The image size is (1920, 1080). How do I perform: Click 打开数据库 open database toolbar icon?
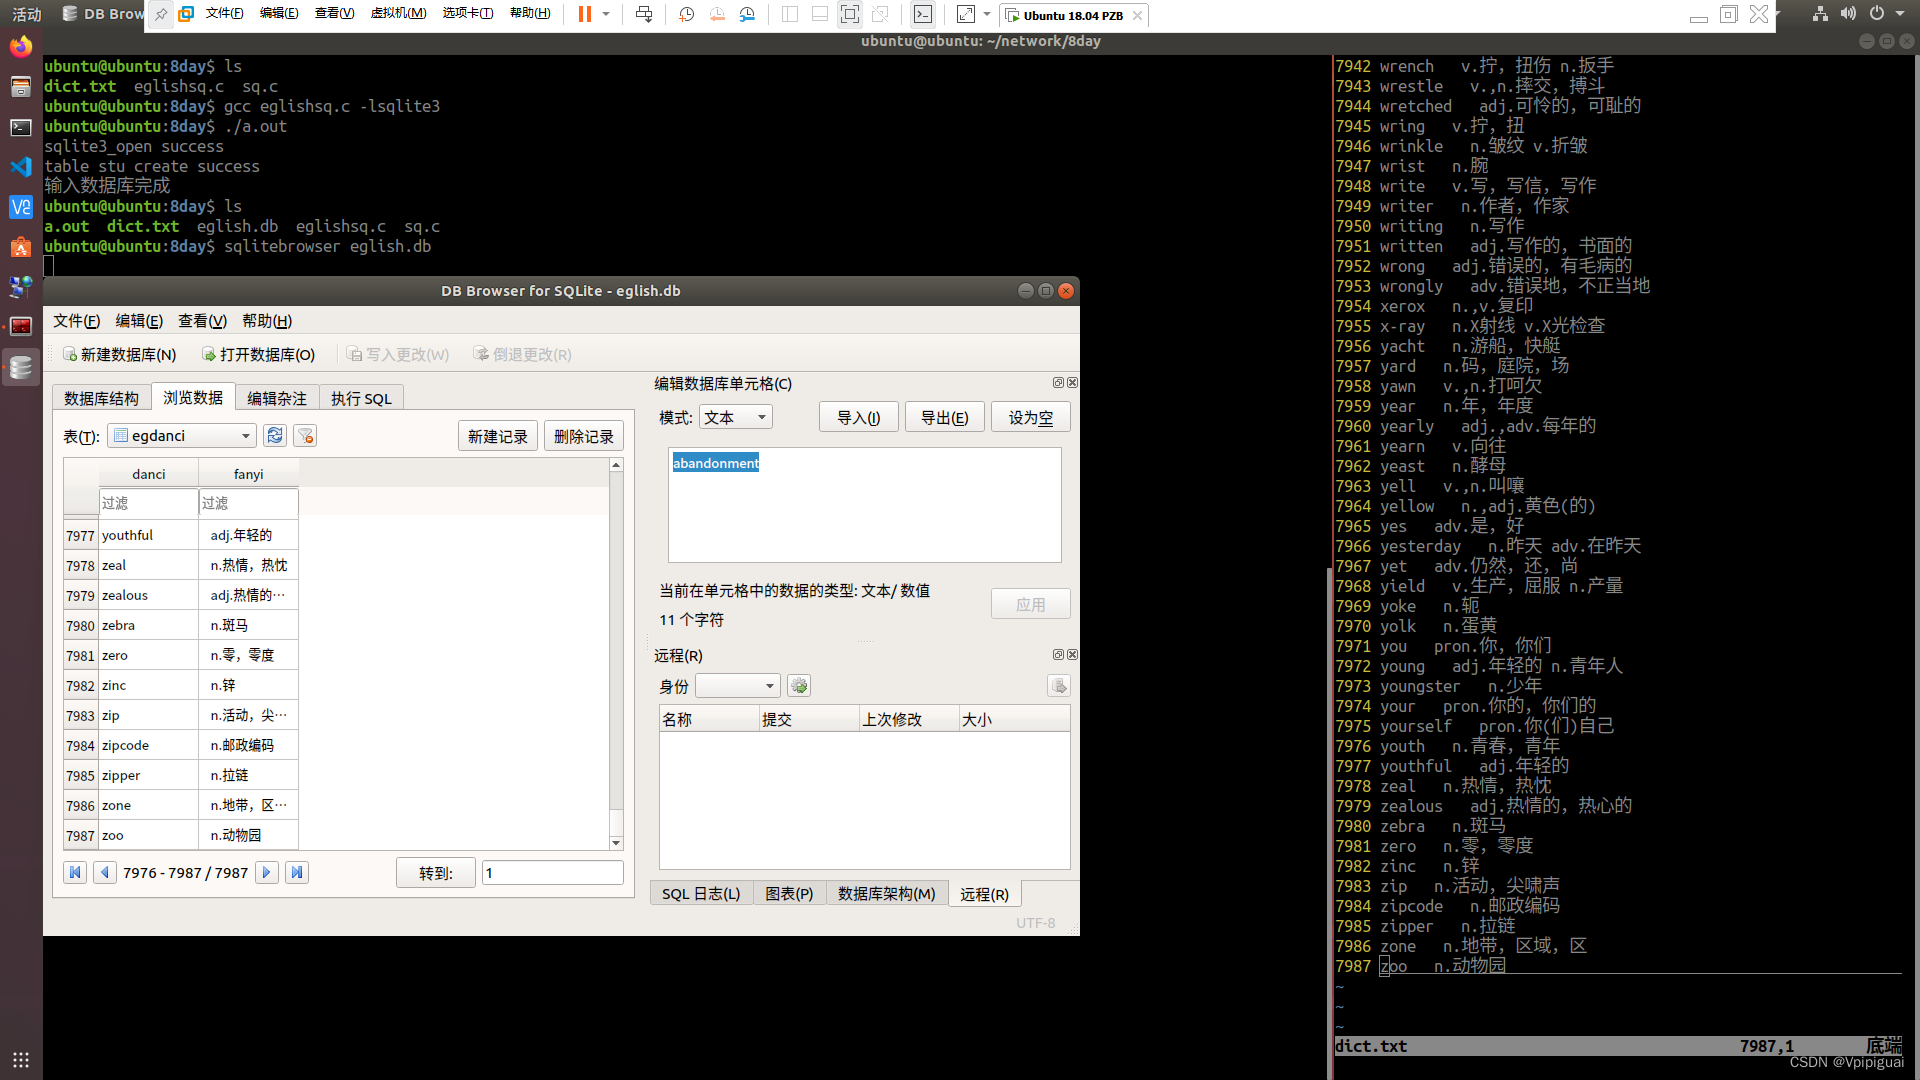[x=208, y=354]
